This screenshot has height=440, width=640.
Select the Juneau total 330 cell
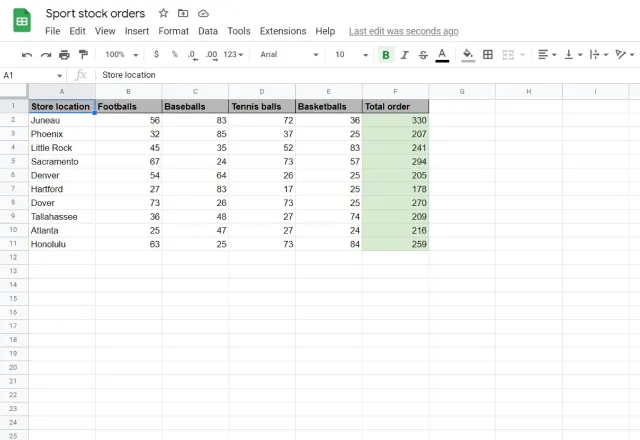tap(396, 120)
